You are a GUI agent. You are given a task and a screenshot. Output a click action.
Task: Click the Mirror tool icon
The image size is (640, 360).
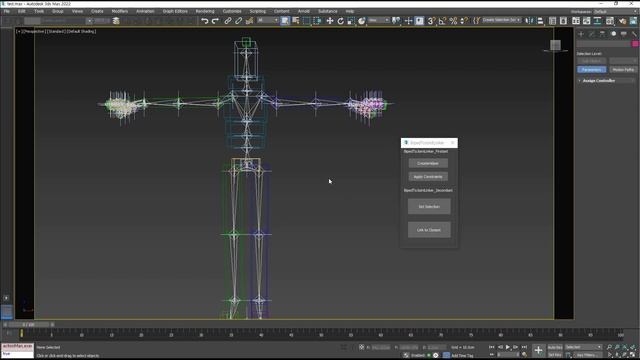tap(529, 21)
